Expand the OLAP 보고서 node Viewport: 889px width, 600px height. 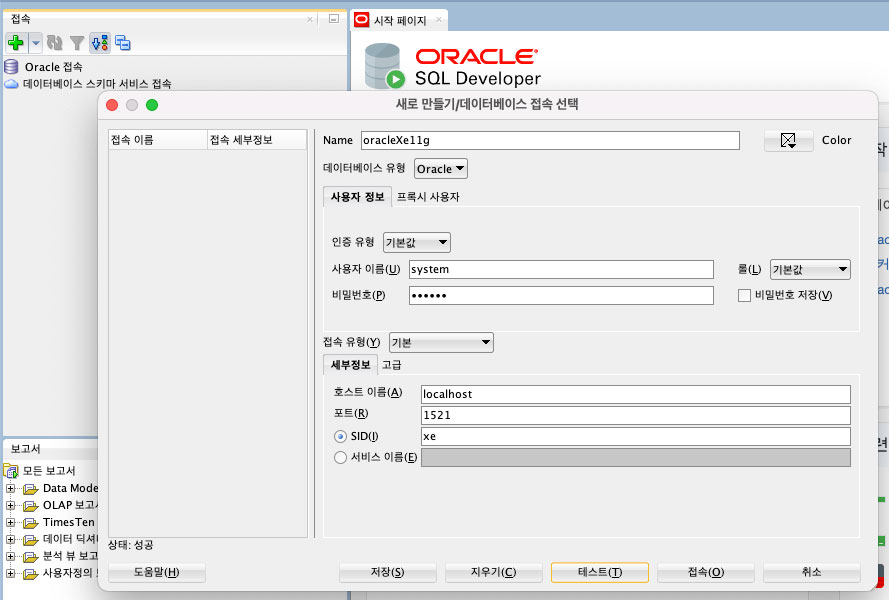pos(10,505)
